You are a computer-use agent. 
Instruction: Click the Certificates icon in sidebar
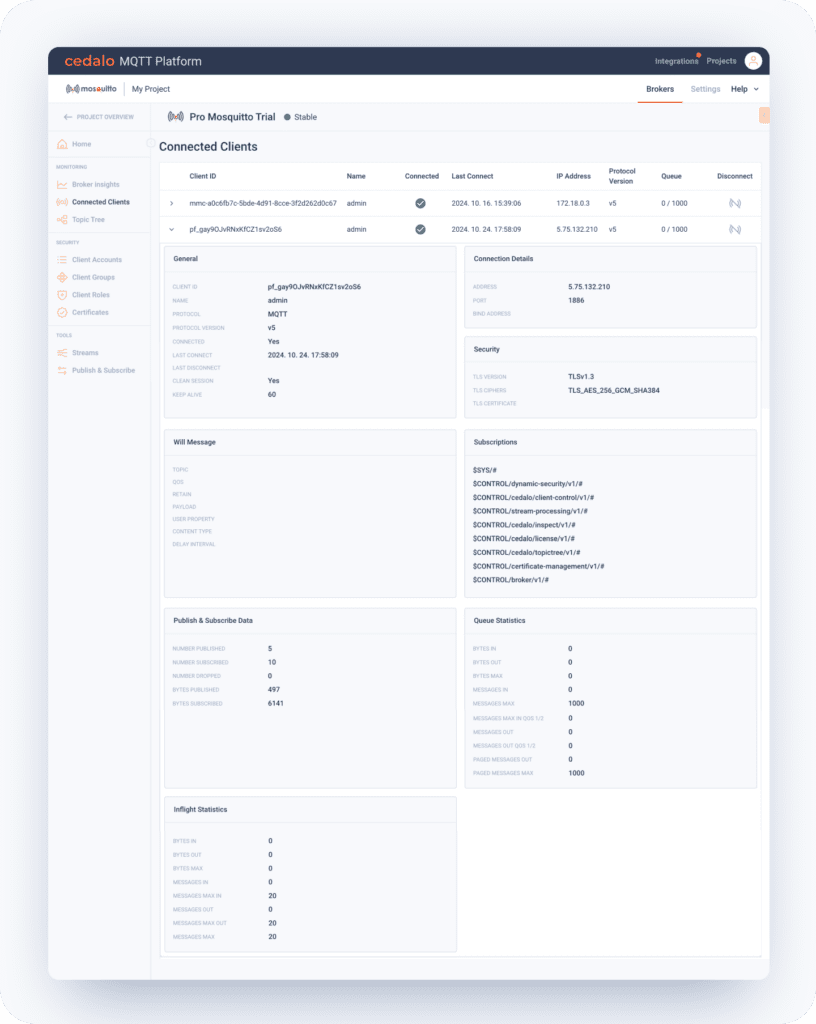[x=62, y=313]
